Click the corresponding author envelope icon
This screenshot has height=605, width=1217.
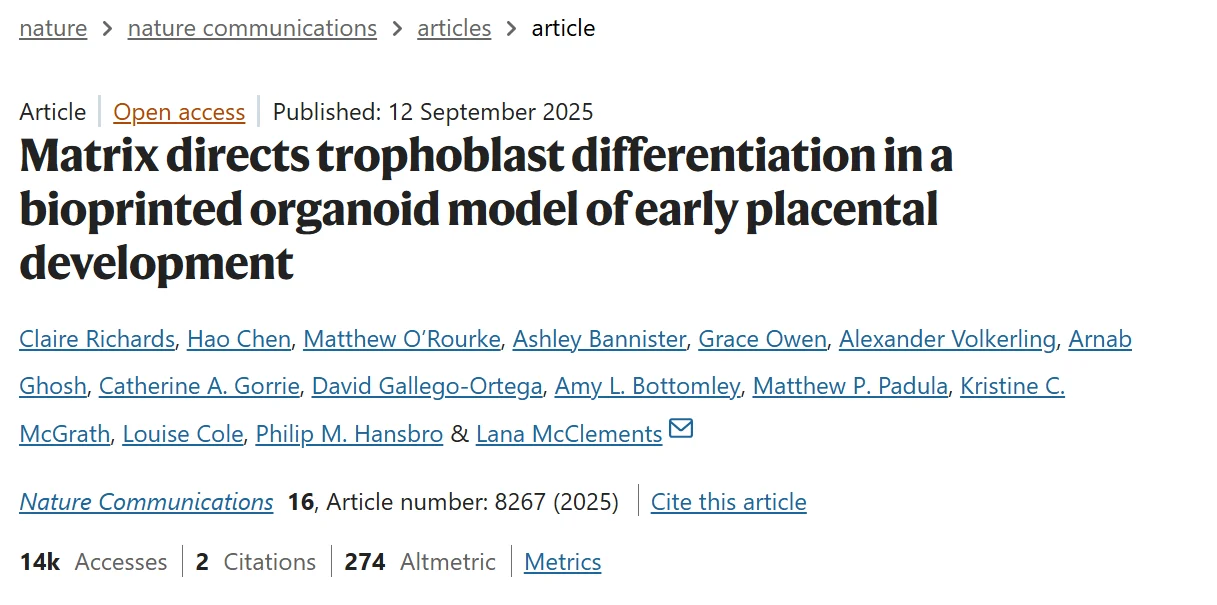point(681,429)
